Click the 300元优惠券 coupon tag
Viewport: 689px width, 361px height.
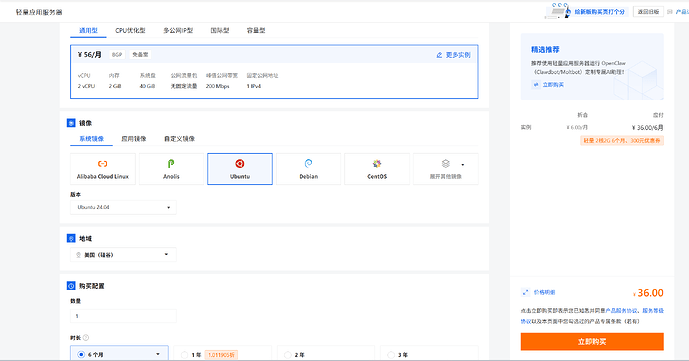click(622, 141)
